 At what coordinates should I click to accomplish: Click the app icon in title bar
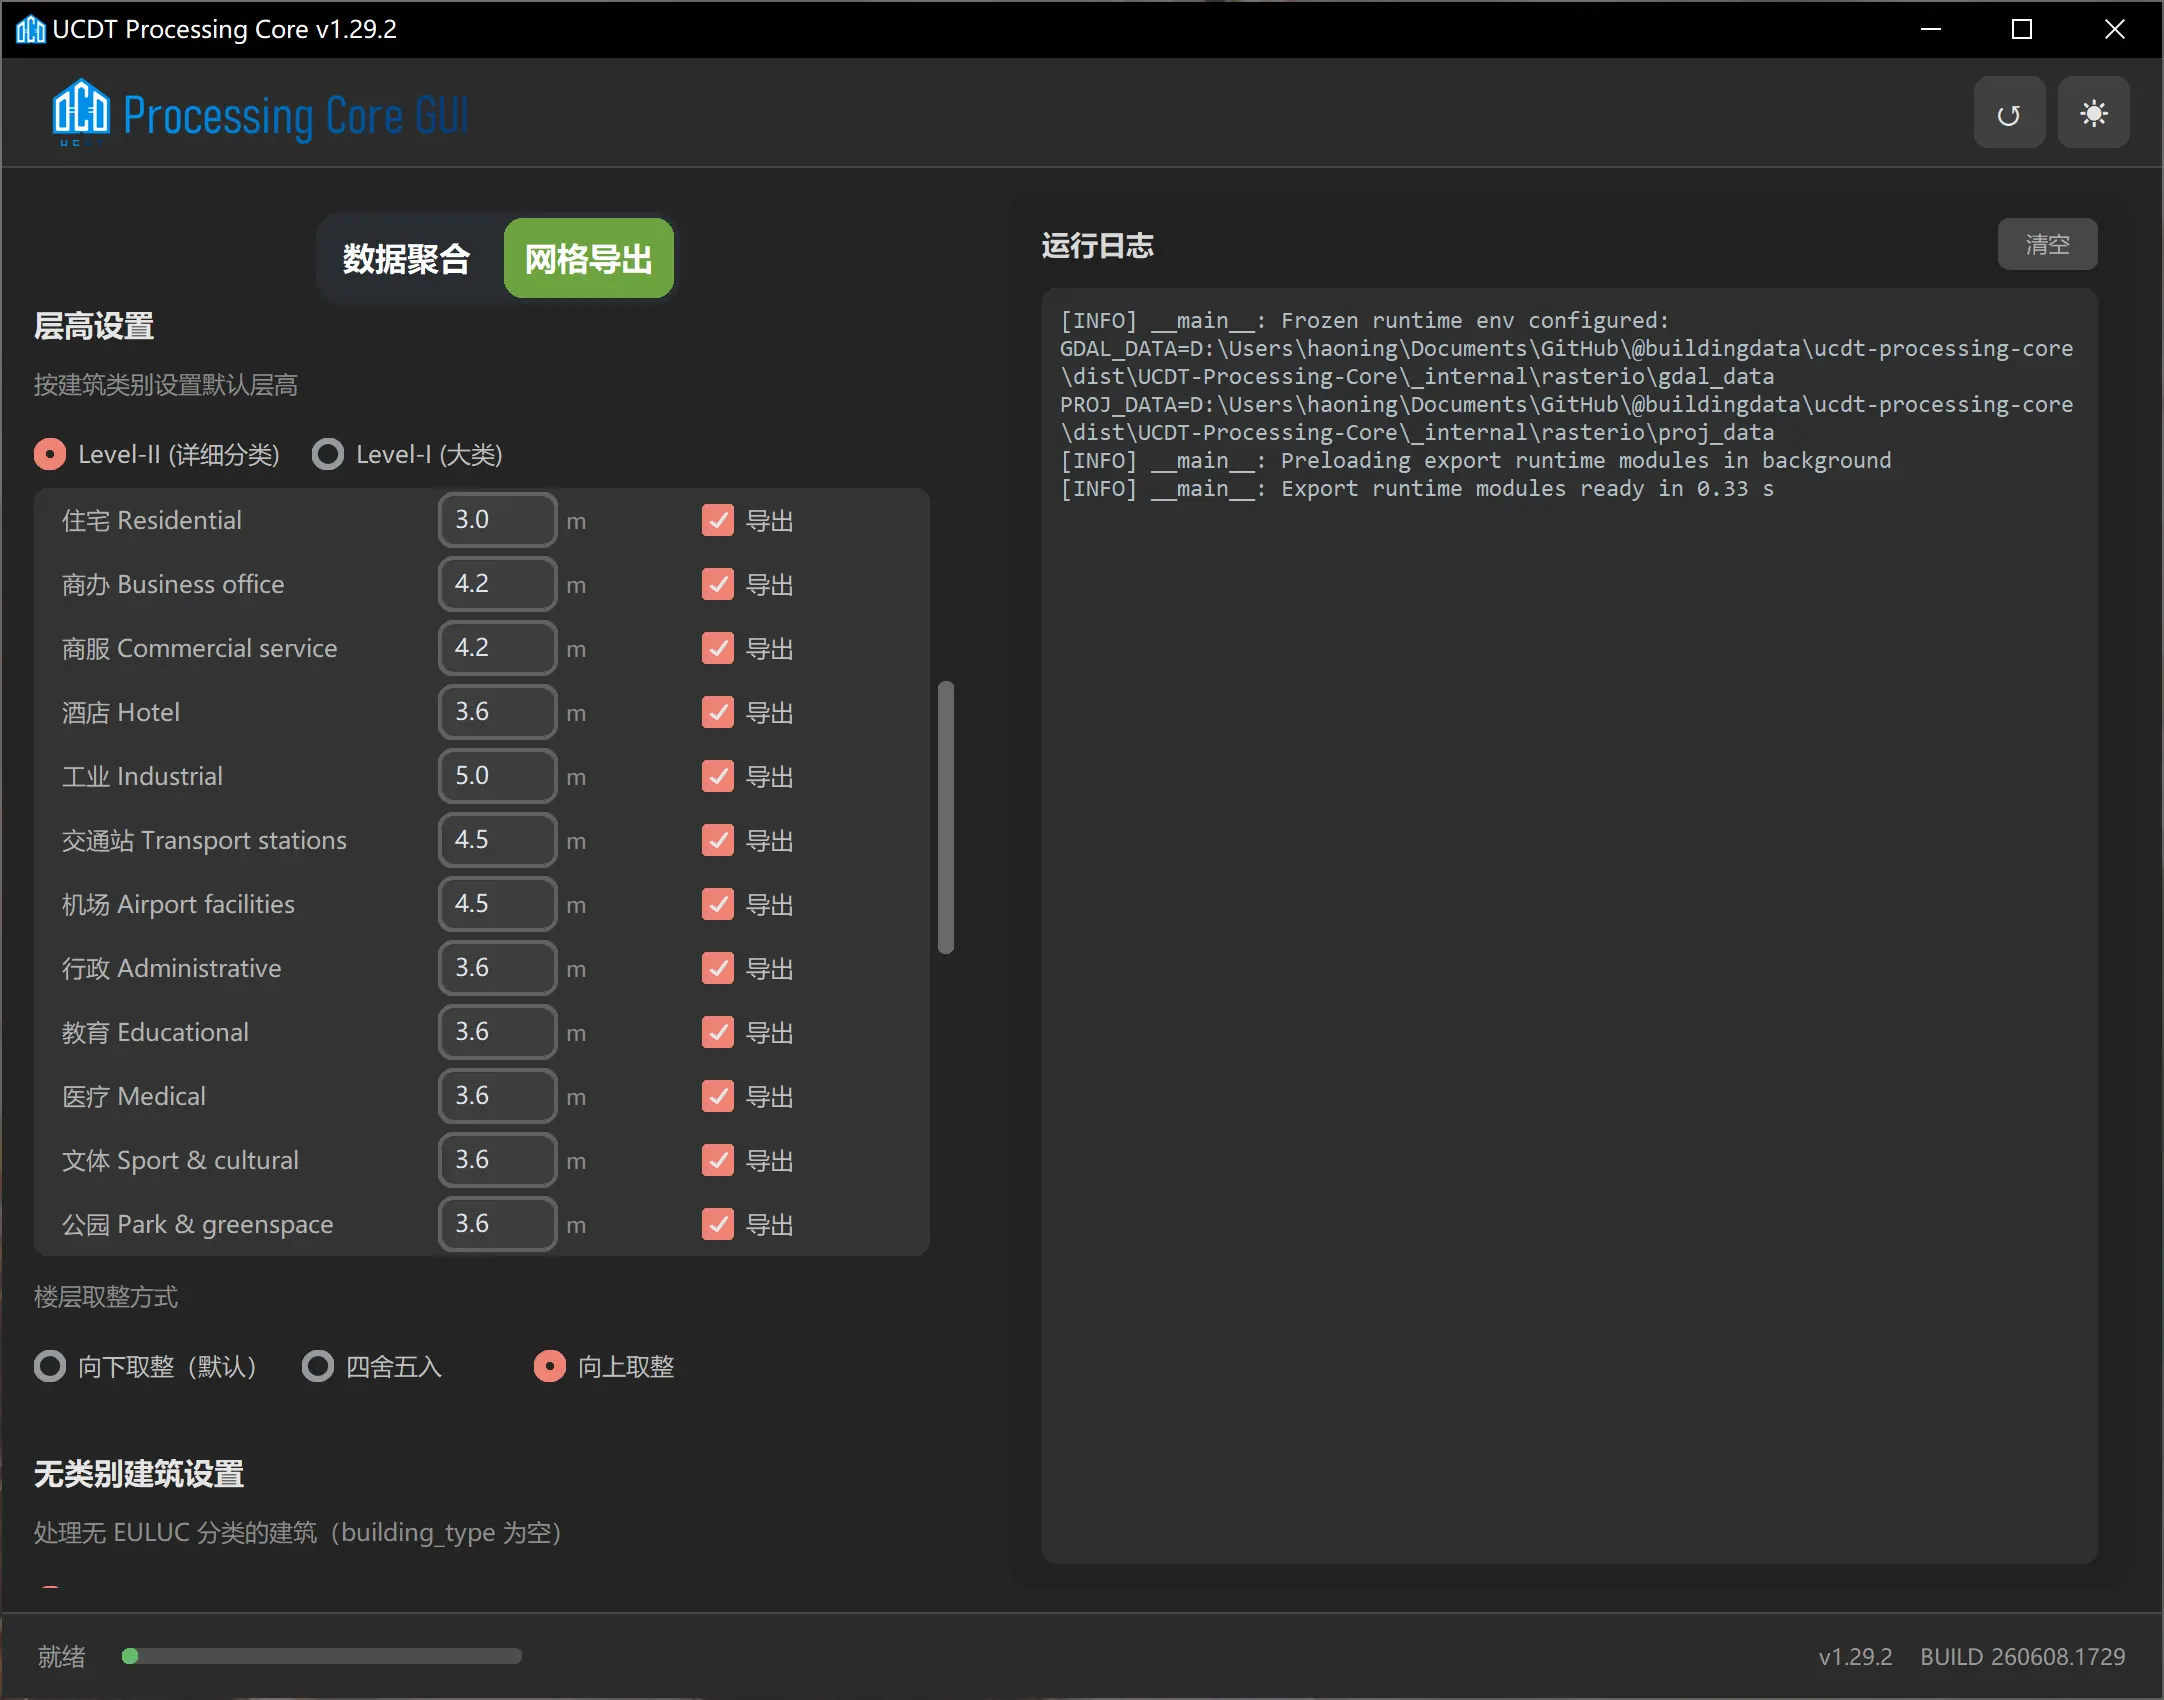pyautogui.click(x=30, y=29)
